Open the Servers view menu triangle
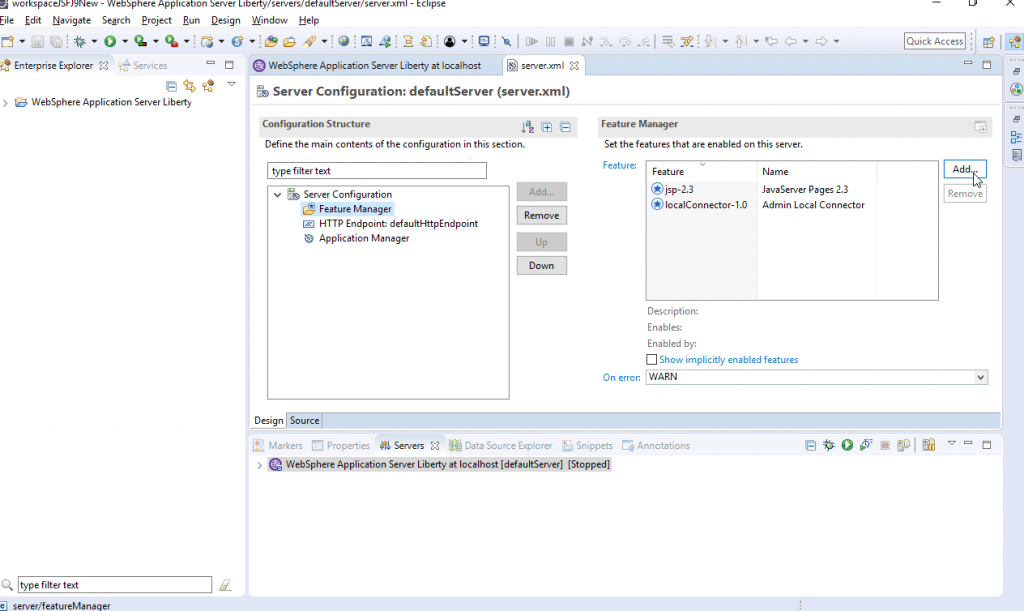The height and width of the screenshot is (611, 1024). (x=952, y=443)
